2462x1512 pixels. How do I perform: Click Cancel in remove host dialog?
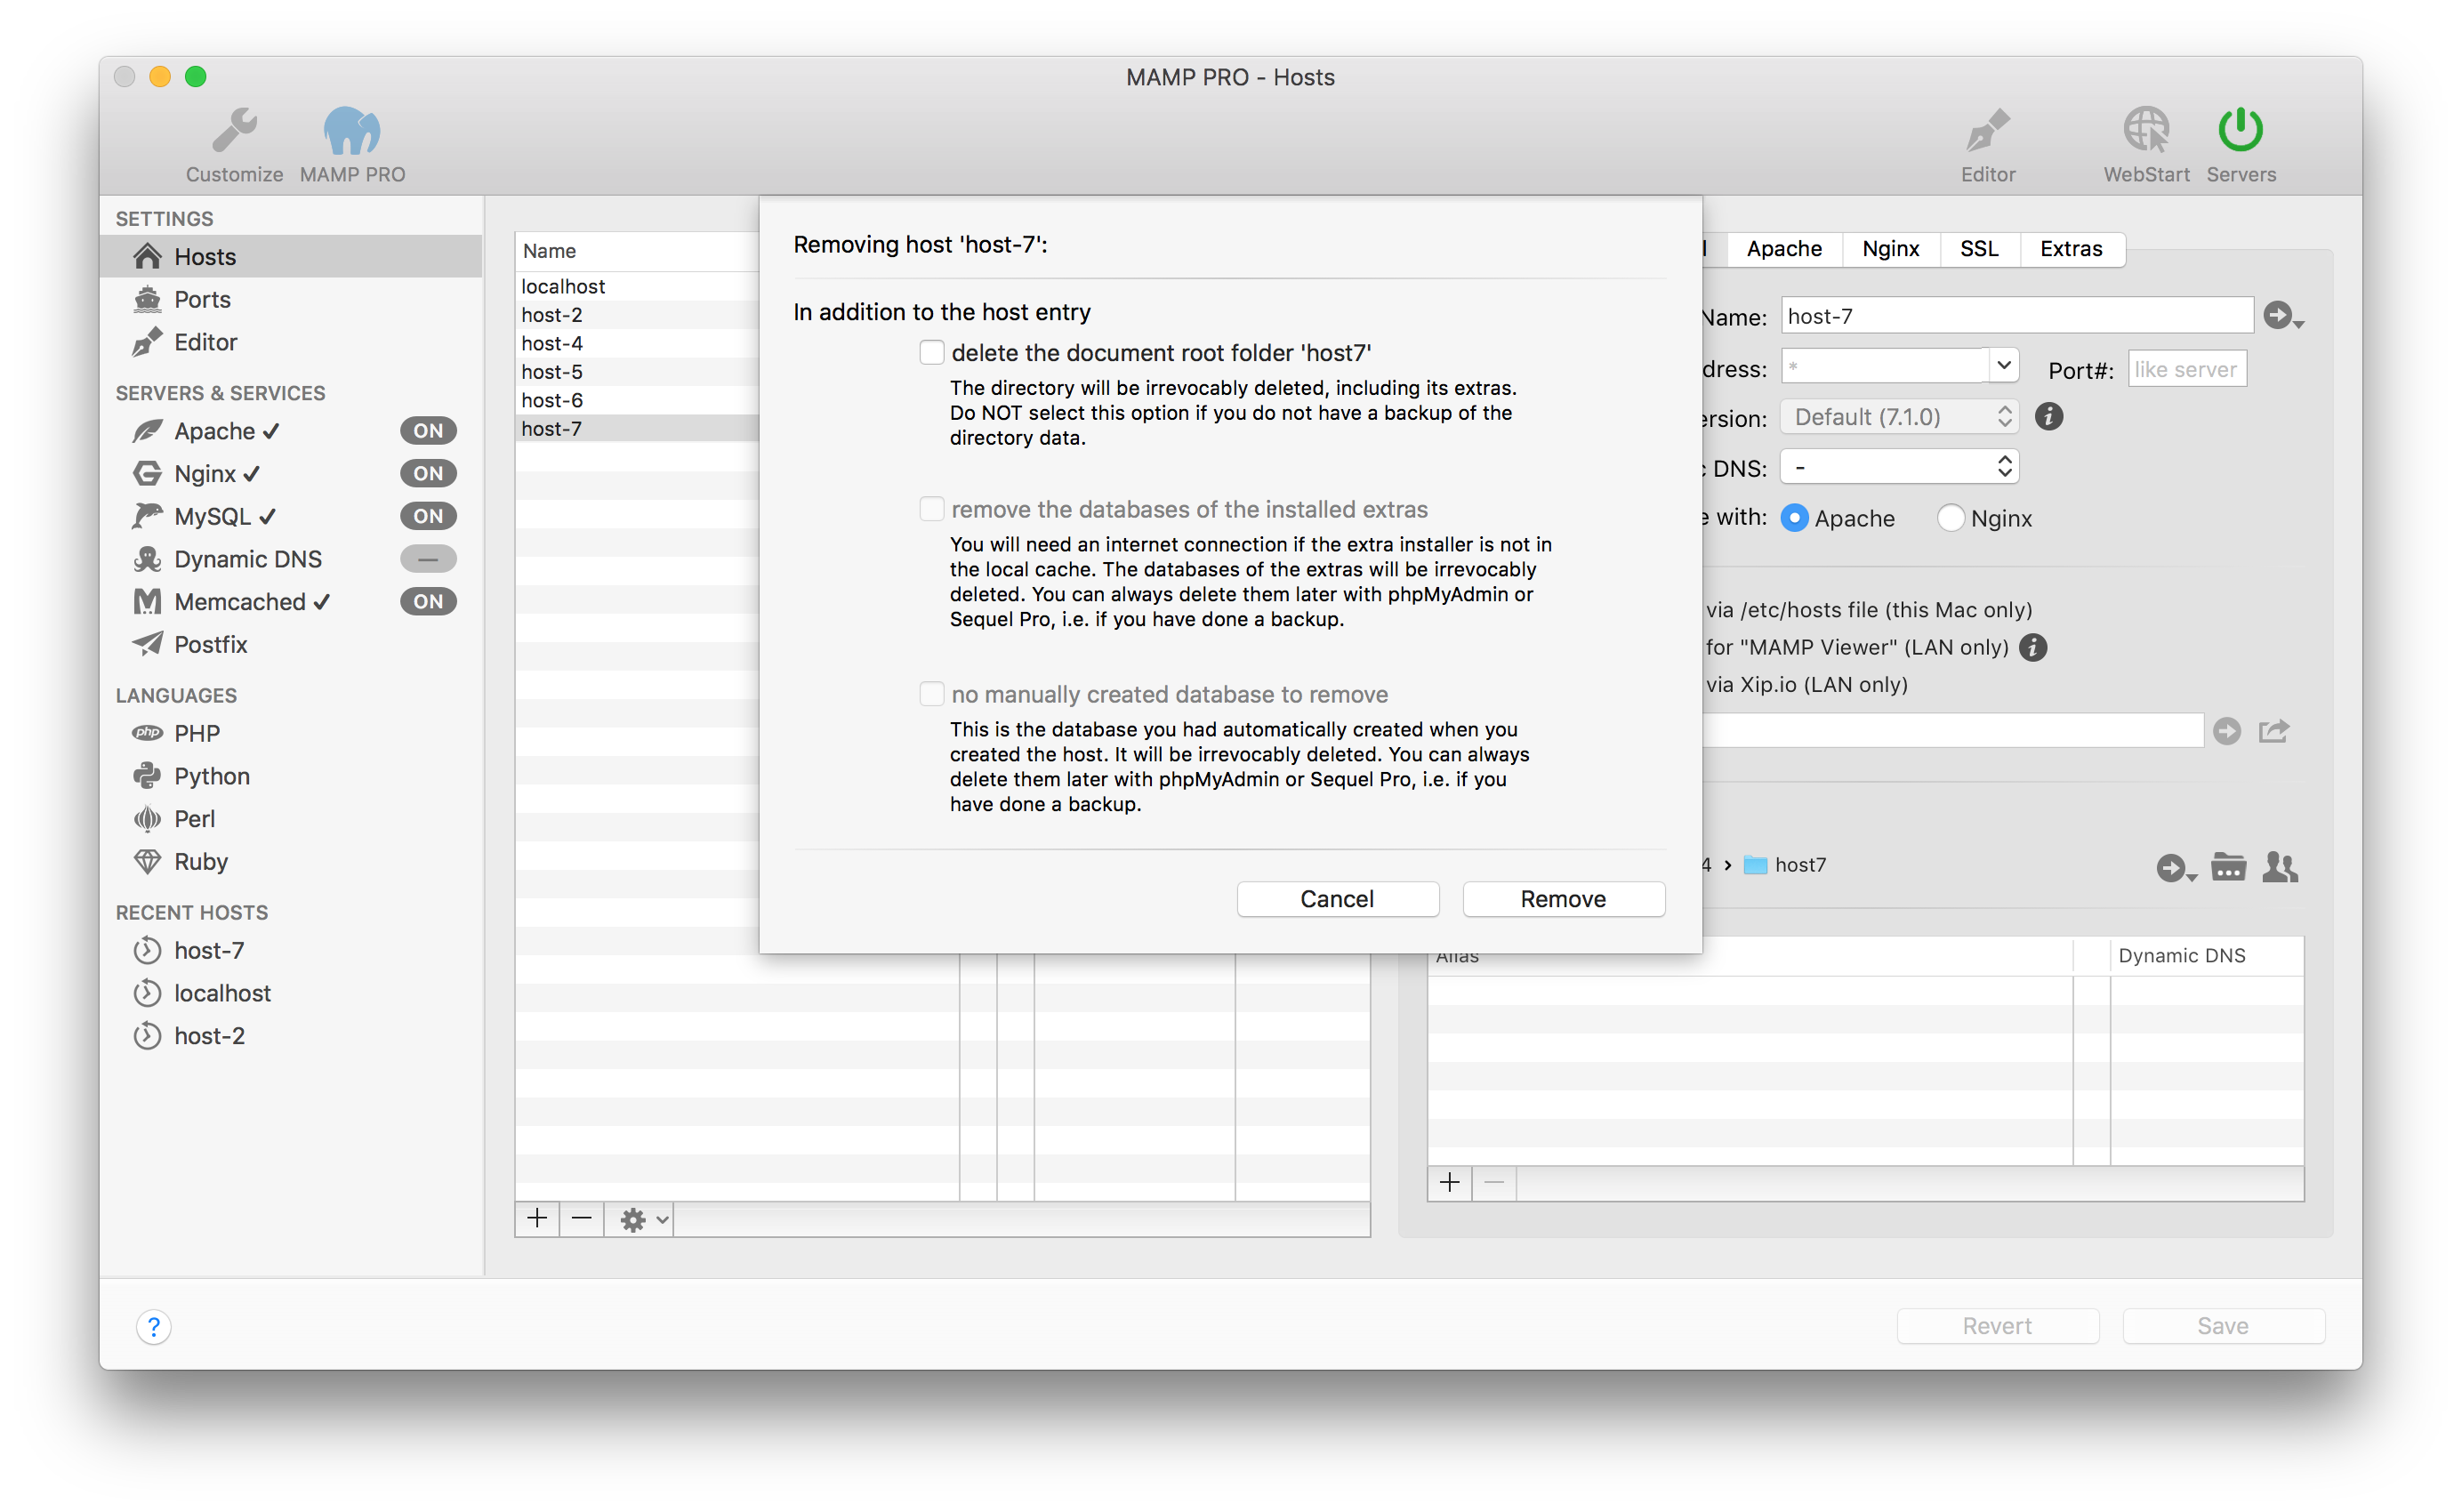[1337, 899]
